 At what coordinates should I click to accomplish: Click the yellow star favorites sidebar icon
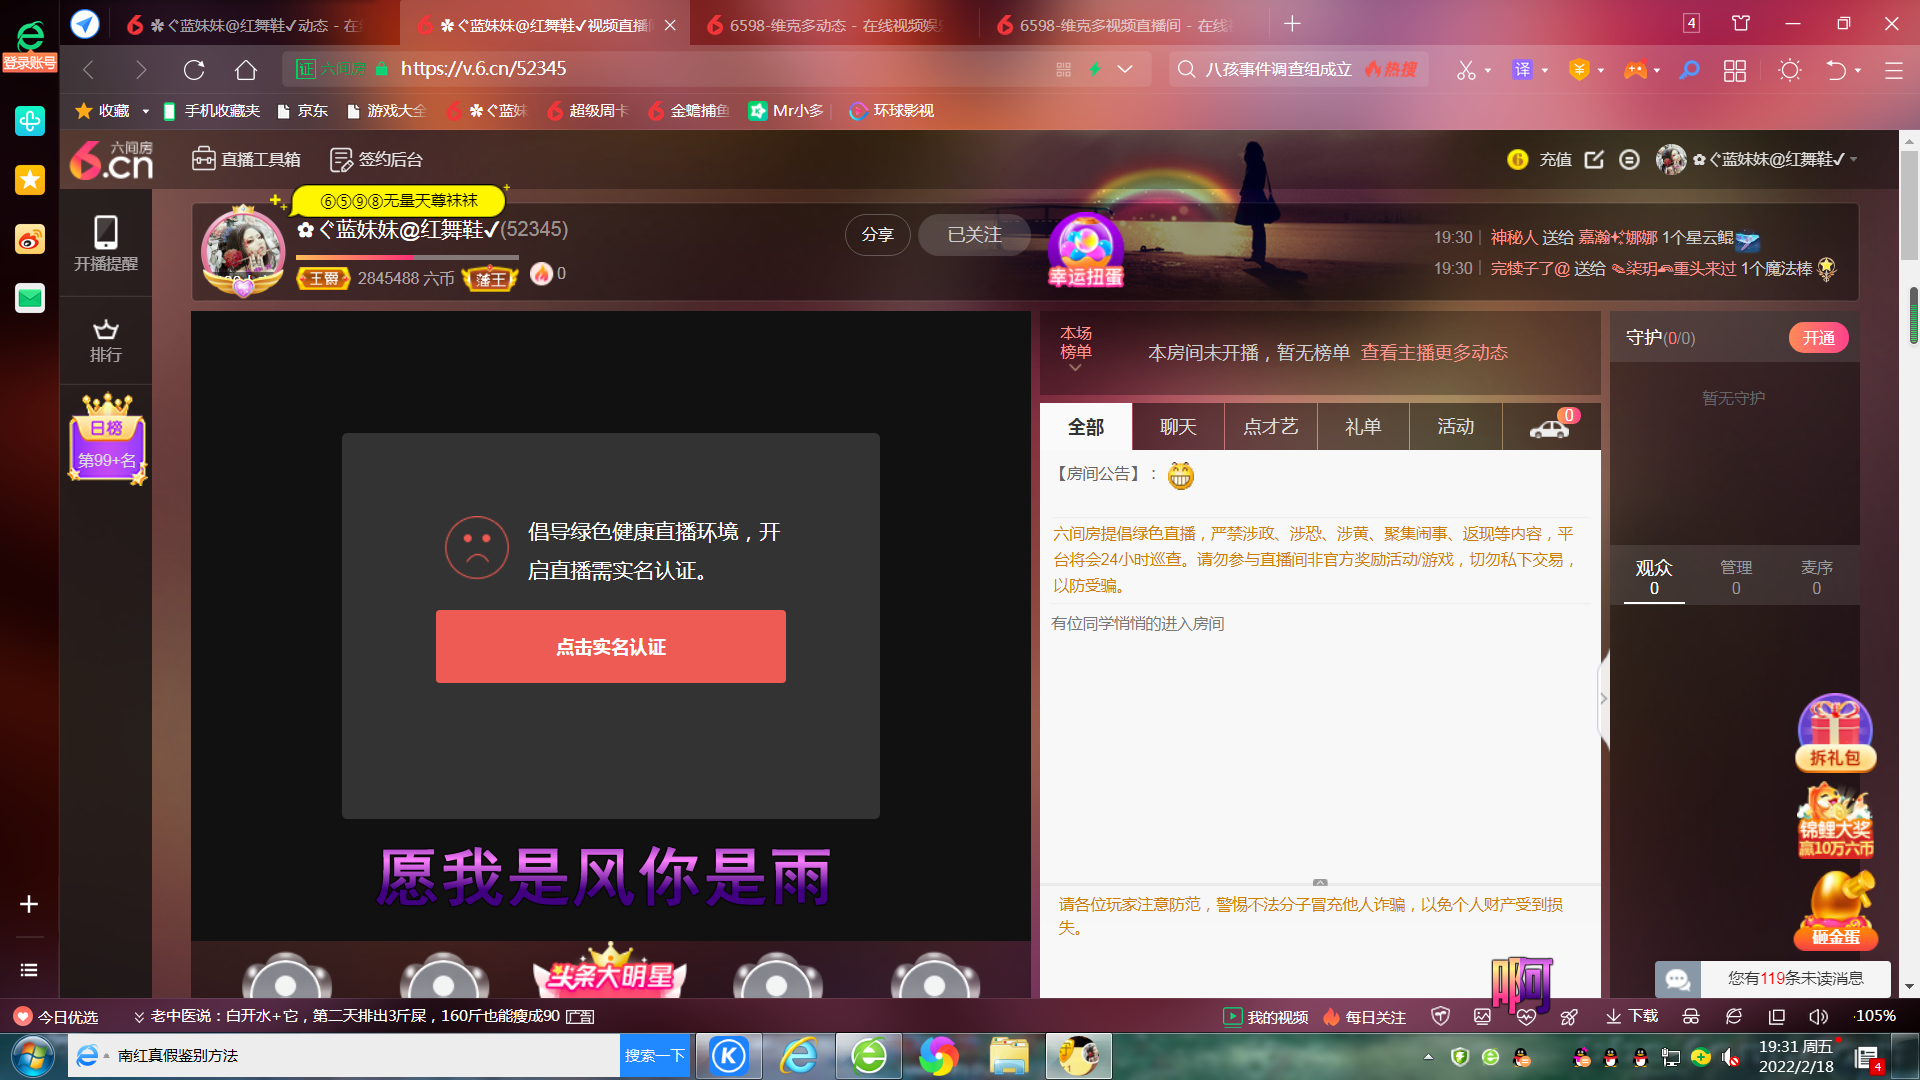tap(30, 180)
